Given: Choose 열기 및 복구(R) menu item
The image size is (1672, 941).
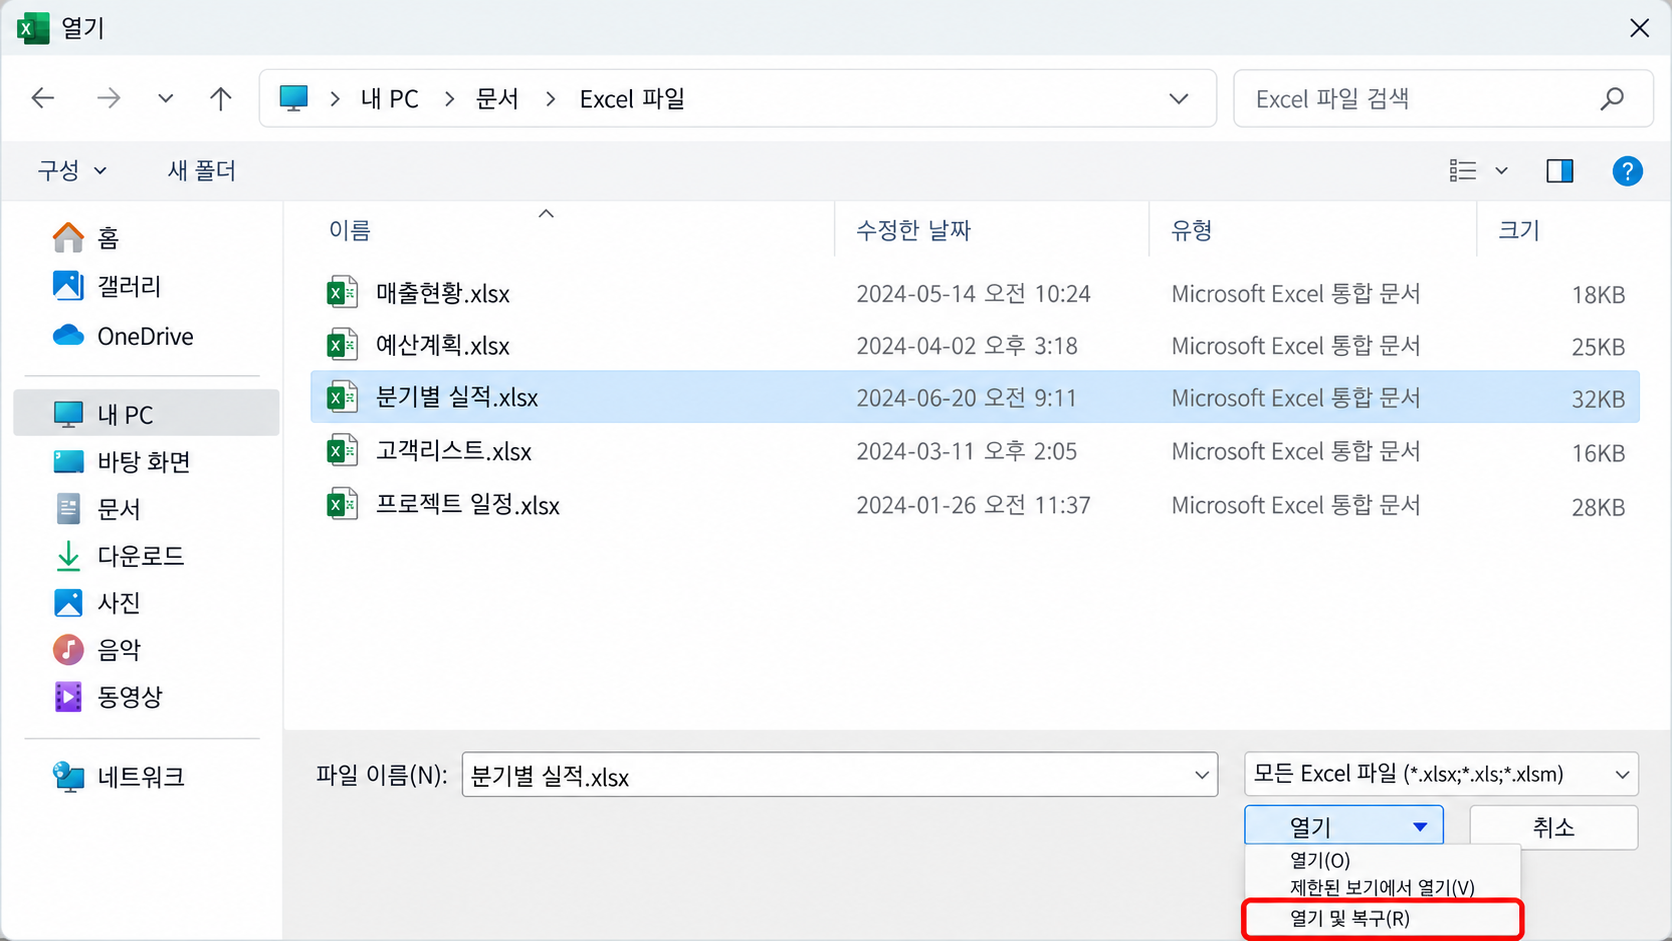Looking at the screenshot, I should click(1383, 919).
